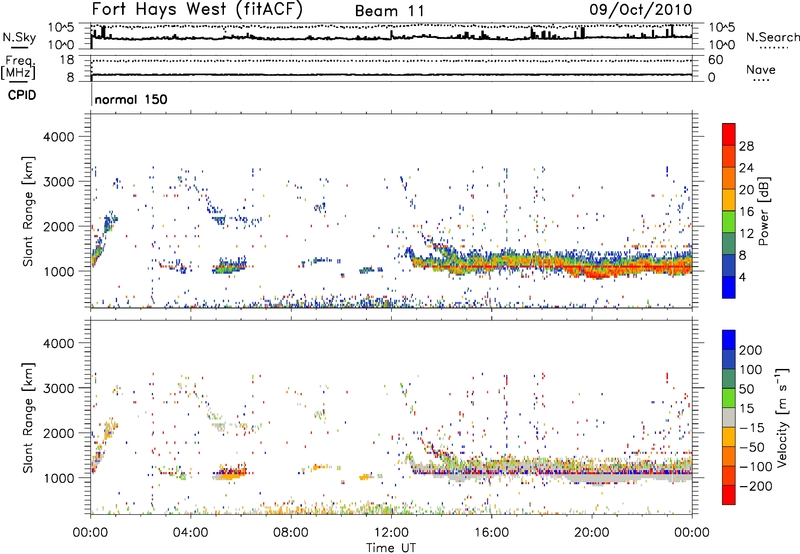The width and height of the screenshot is (800, 554).
Task: Select the 1000 tick on the velocity panel
Action: coord(58,478)
